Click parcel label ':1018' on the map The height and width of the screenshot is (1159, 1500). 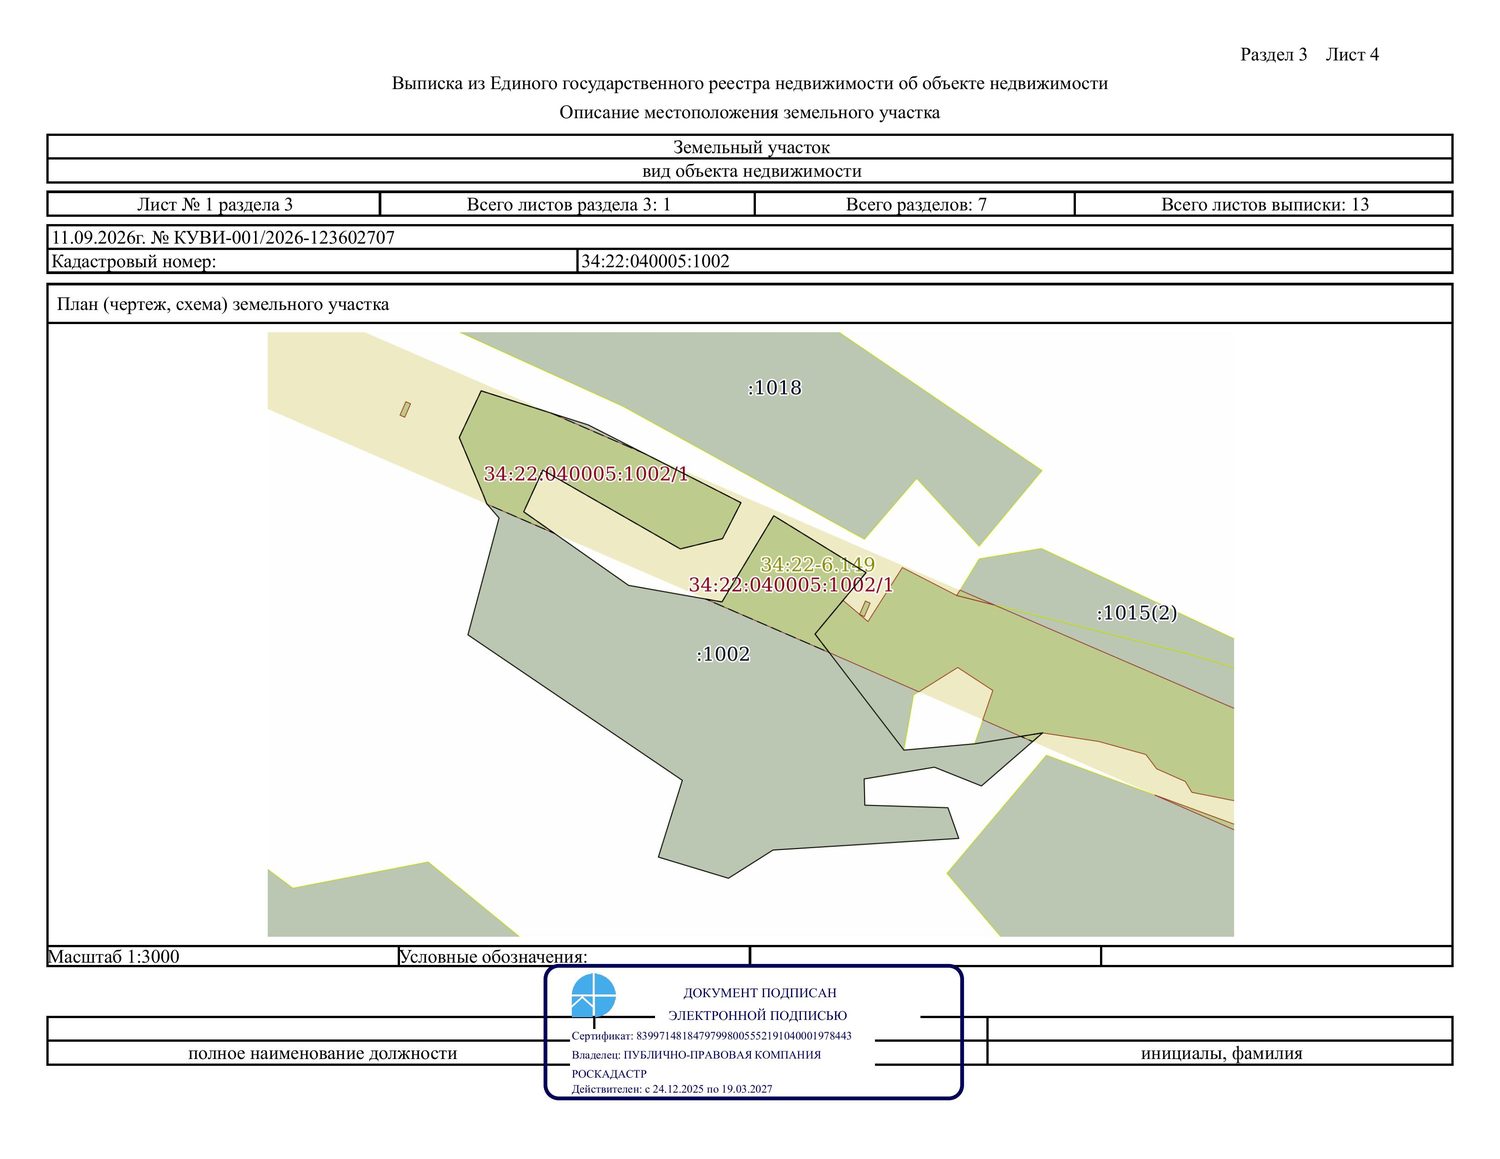coord(775,388)
